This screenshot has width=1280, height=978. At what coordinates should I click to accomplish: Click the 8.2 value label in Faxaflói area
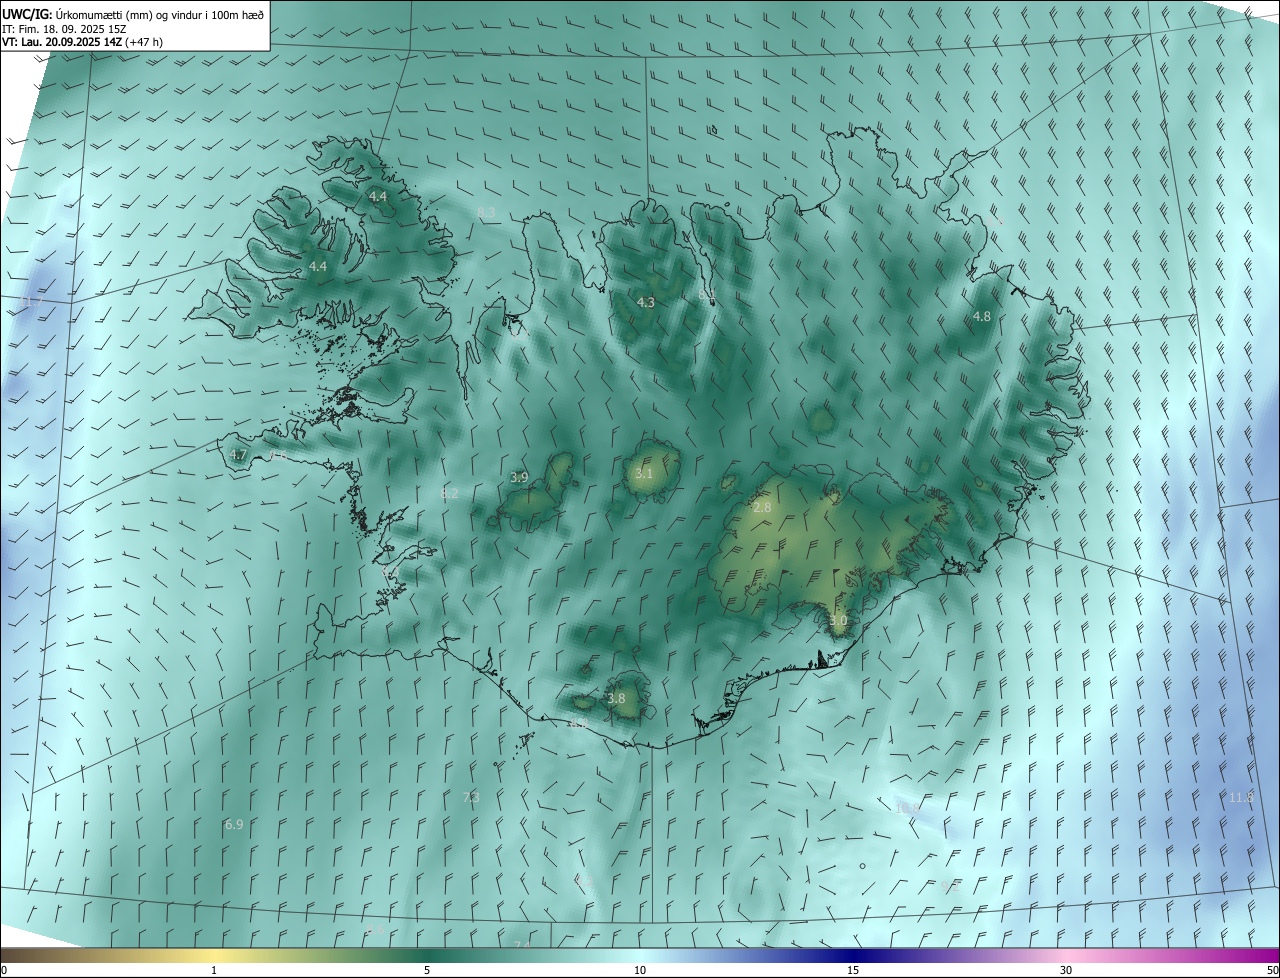click(x=450, y=493)
